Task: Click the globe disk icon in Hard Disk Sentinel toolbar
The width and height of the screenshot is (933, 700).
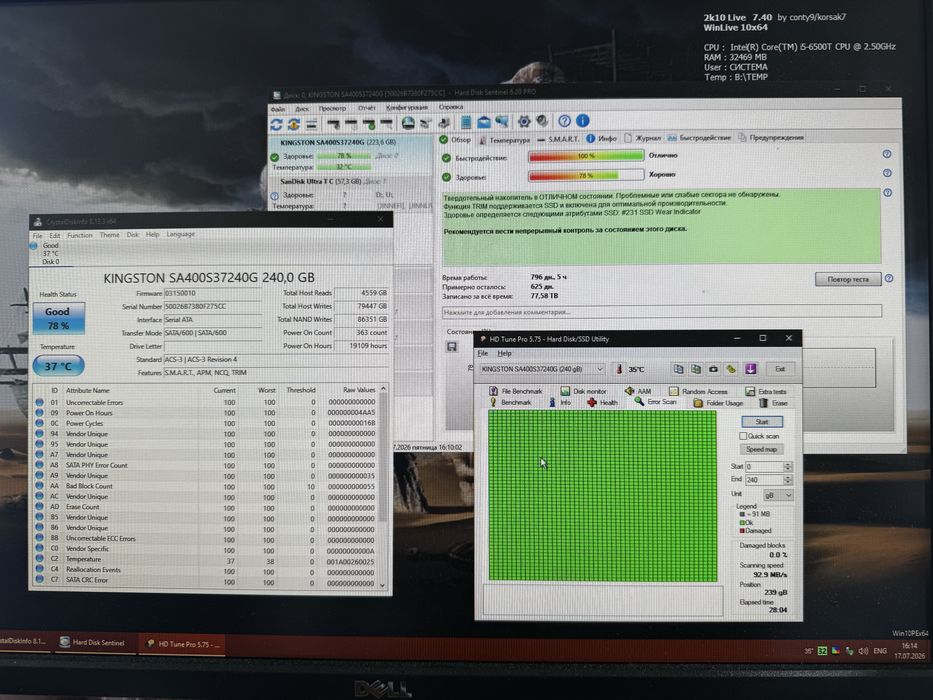Action: pyautogui.click(x=408, y=123)
